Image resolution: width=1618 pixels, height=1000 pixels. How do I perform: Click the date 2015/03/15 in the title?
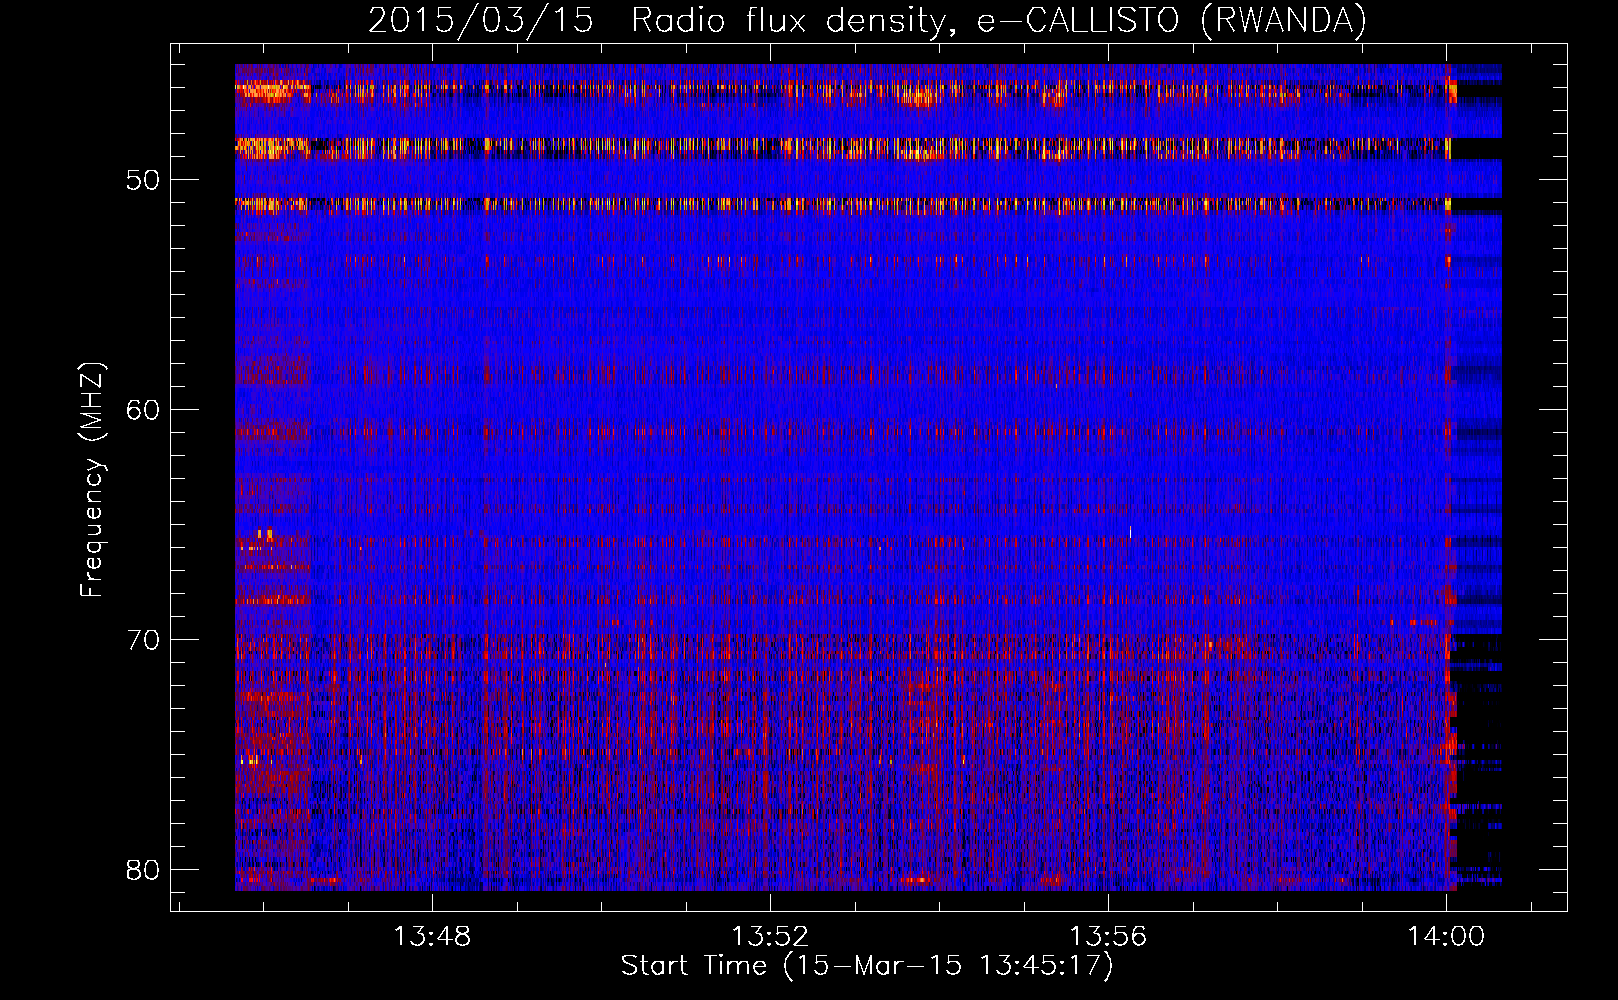(481, 20)
